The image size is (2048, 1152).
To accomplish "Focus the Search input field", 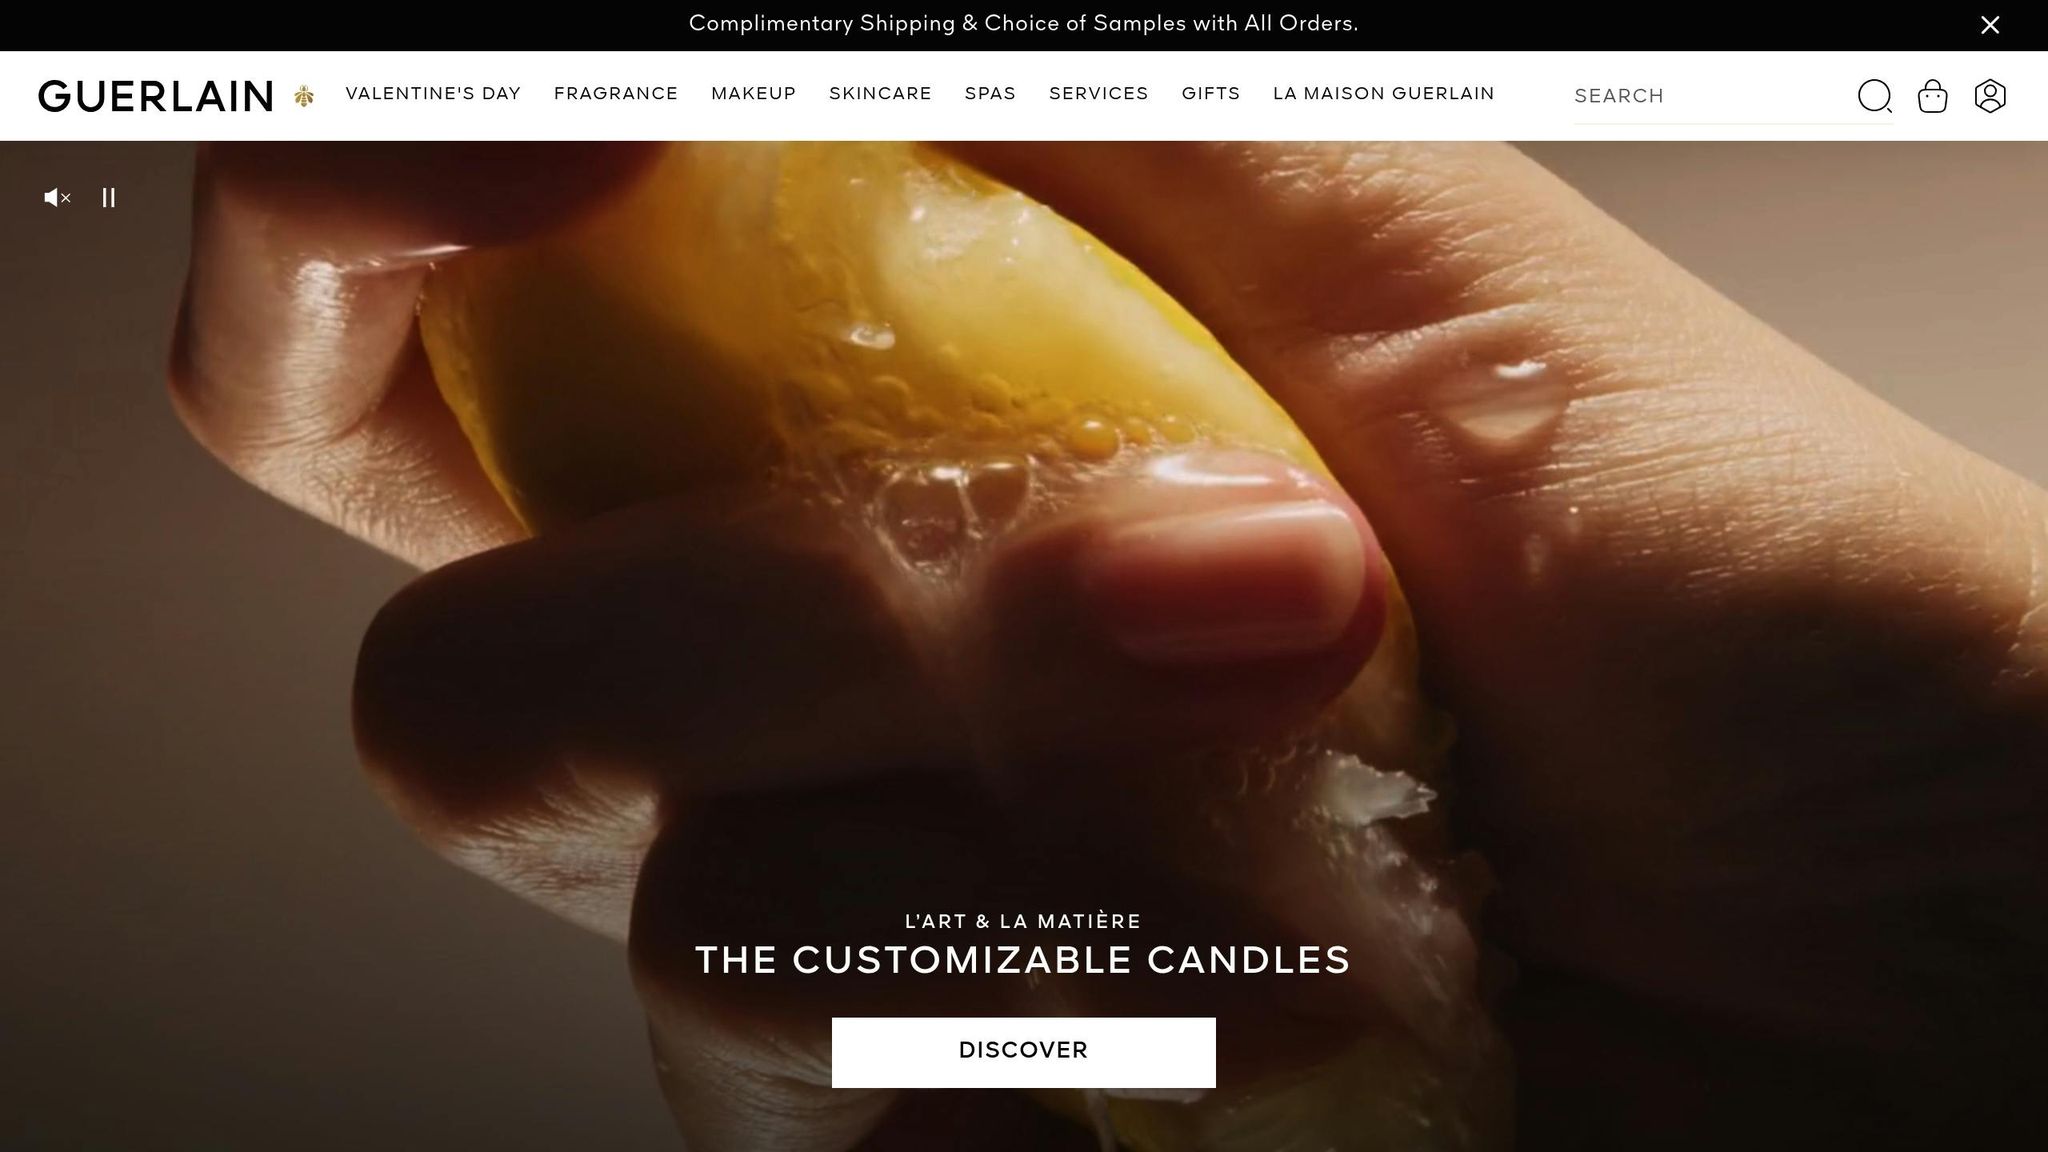I will click(1710, 96).
